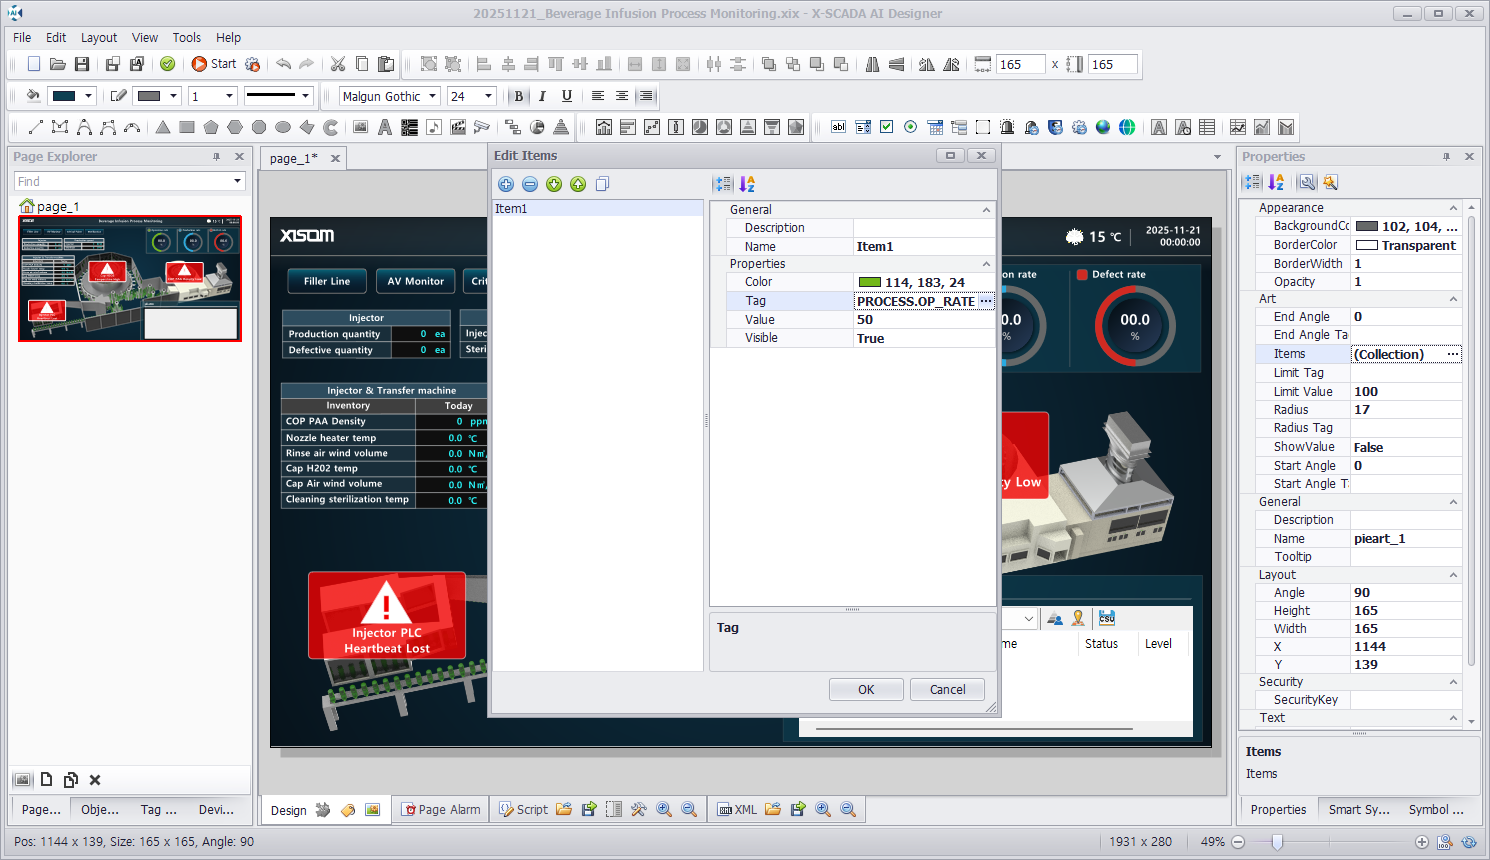1490x860 pixels.
Task: Open the font size 24 dropdown
Action: [488, 96]
